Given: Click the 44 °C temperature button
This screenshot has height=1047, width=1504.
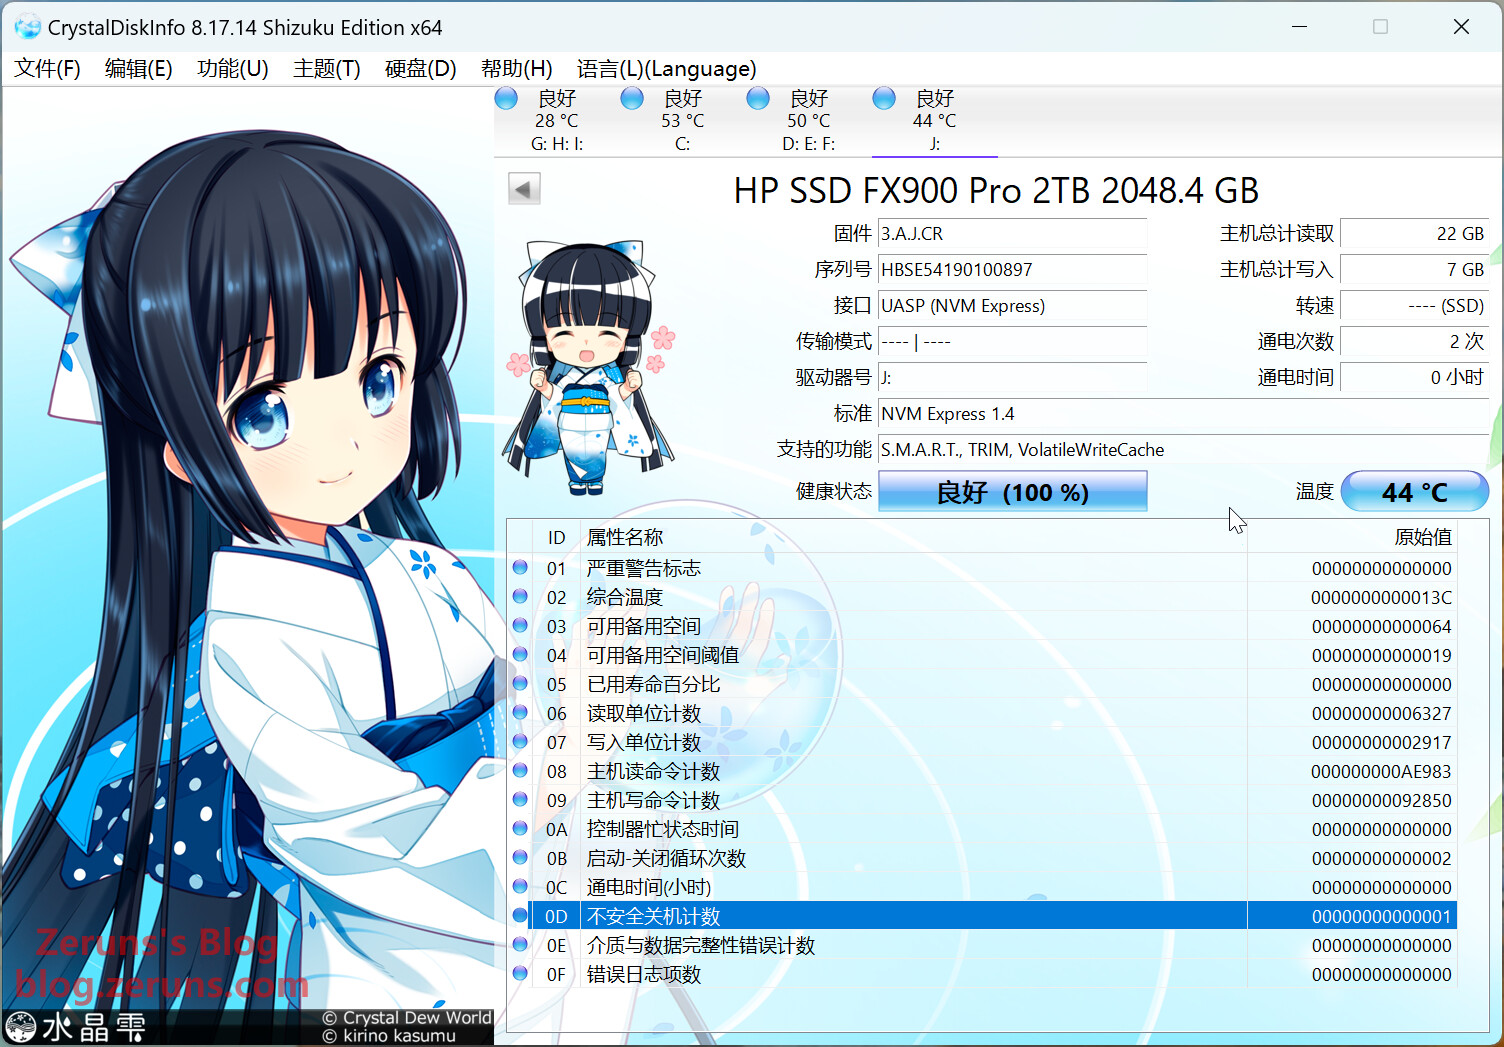Looking at the screenshot, I should (1414, 492).
